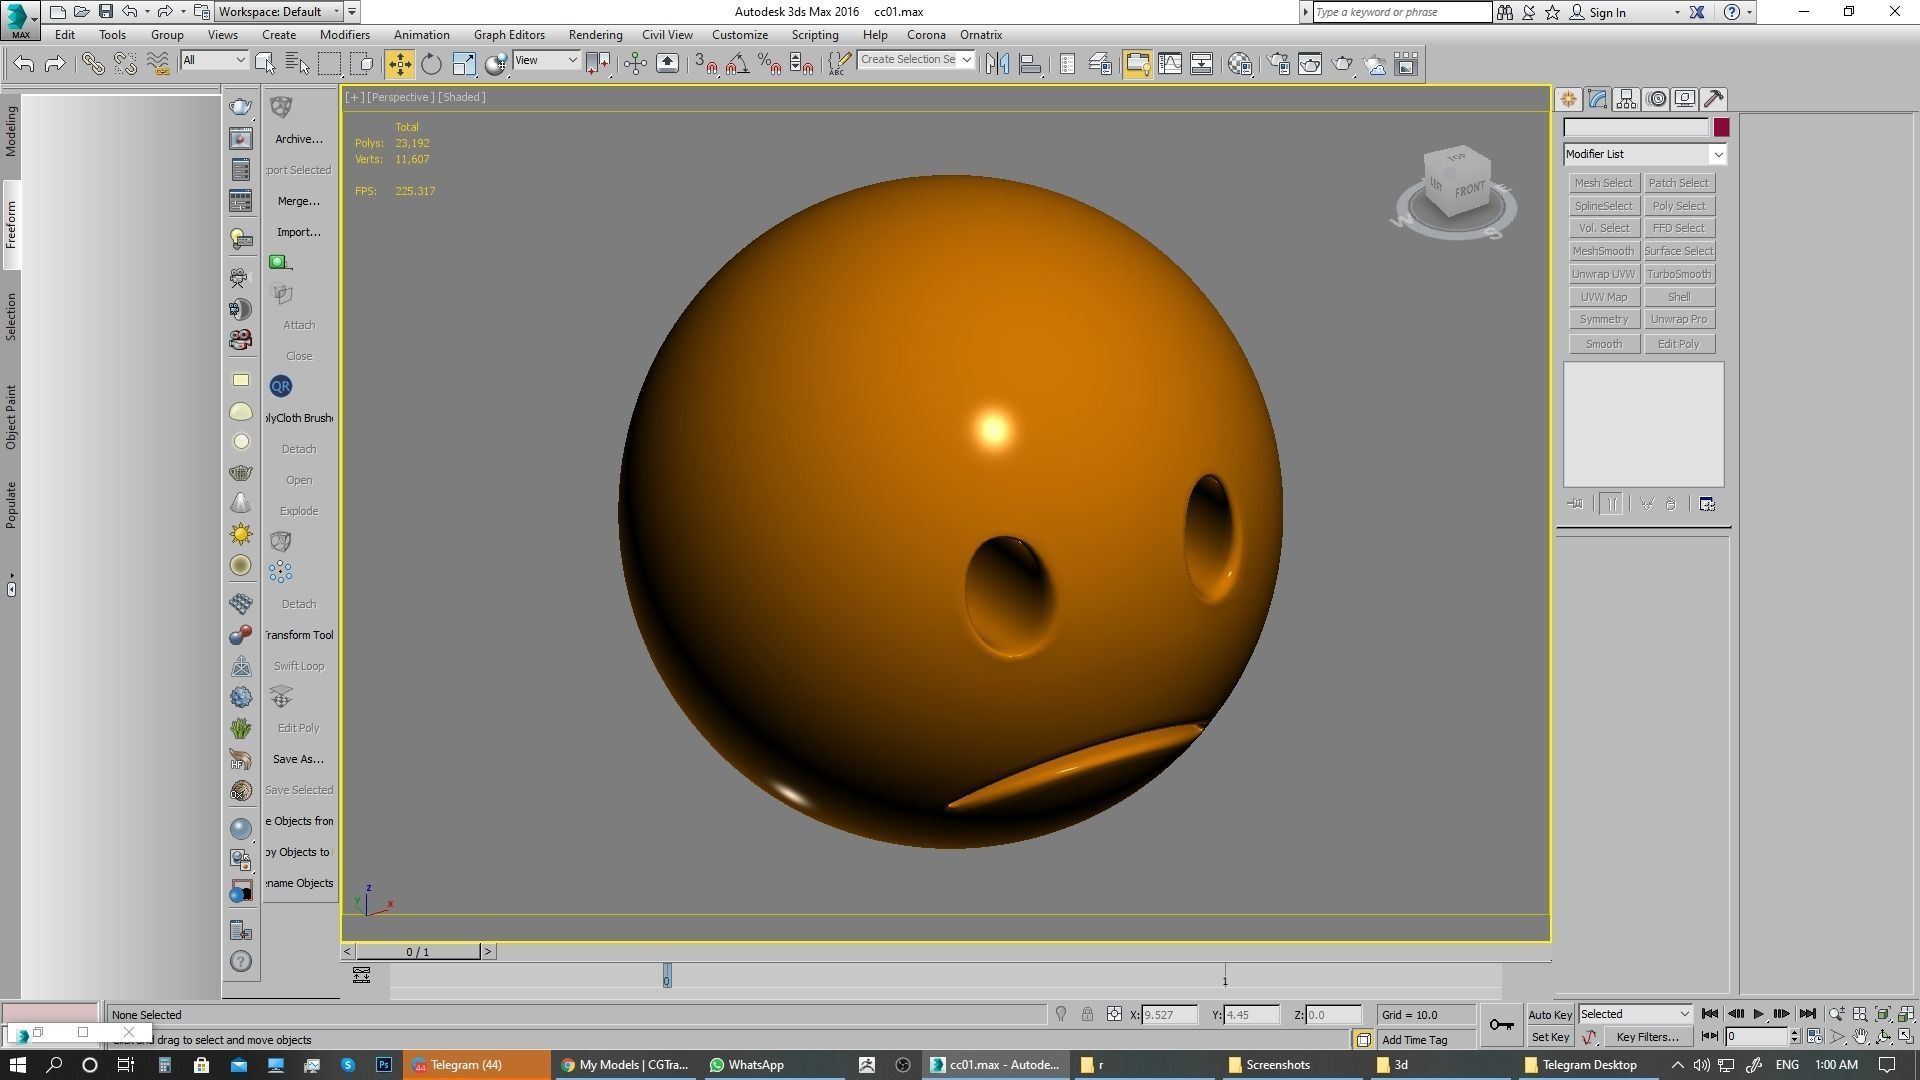
Task: Open the Display command panel tab
Action: (x=1685, y=99)
